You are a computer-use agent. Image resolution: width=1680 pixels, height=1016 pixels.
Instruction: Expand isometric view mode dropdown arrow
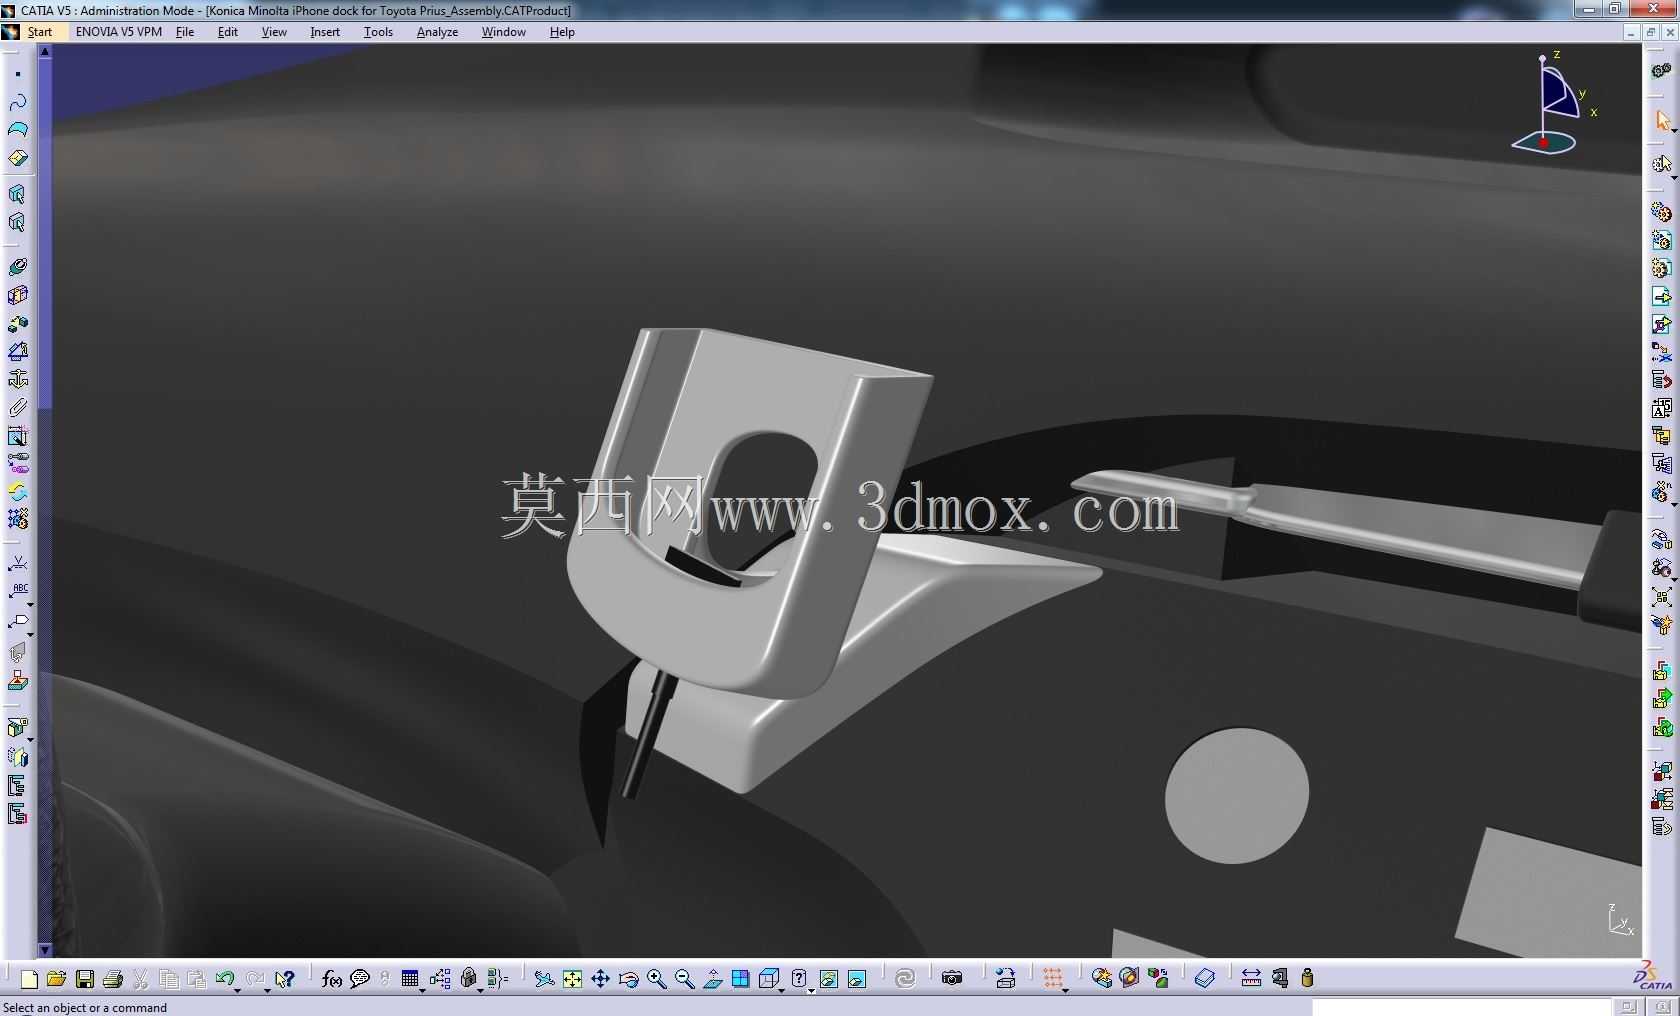782,990
